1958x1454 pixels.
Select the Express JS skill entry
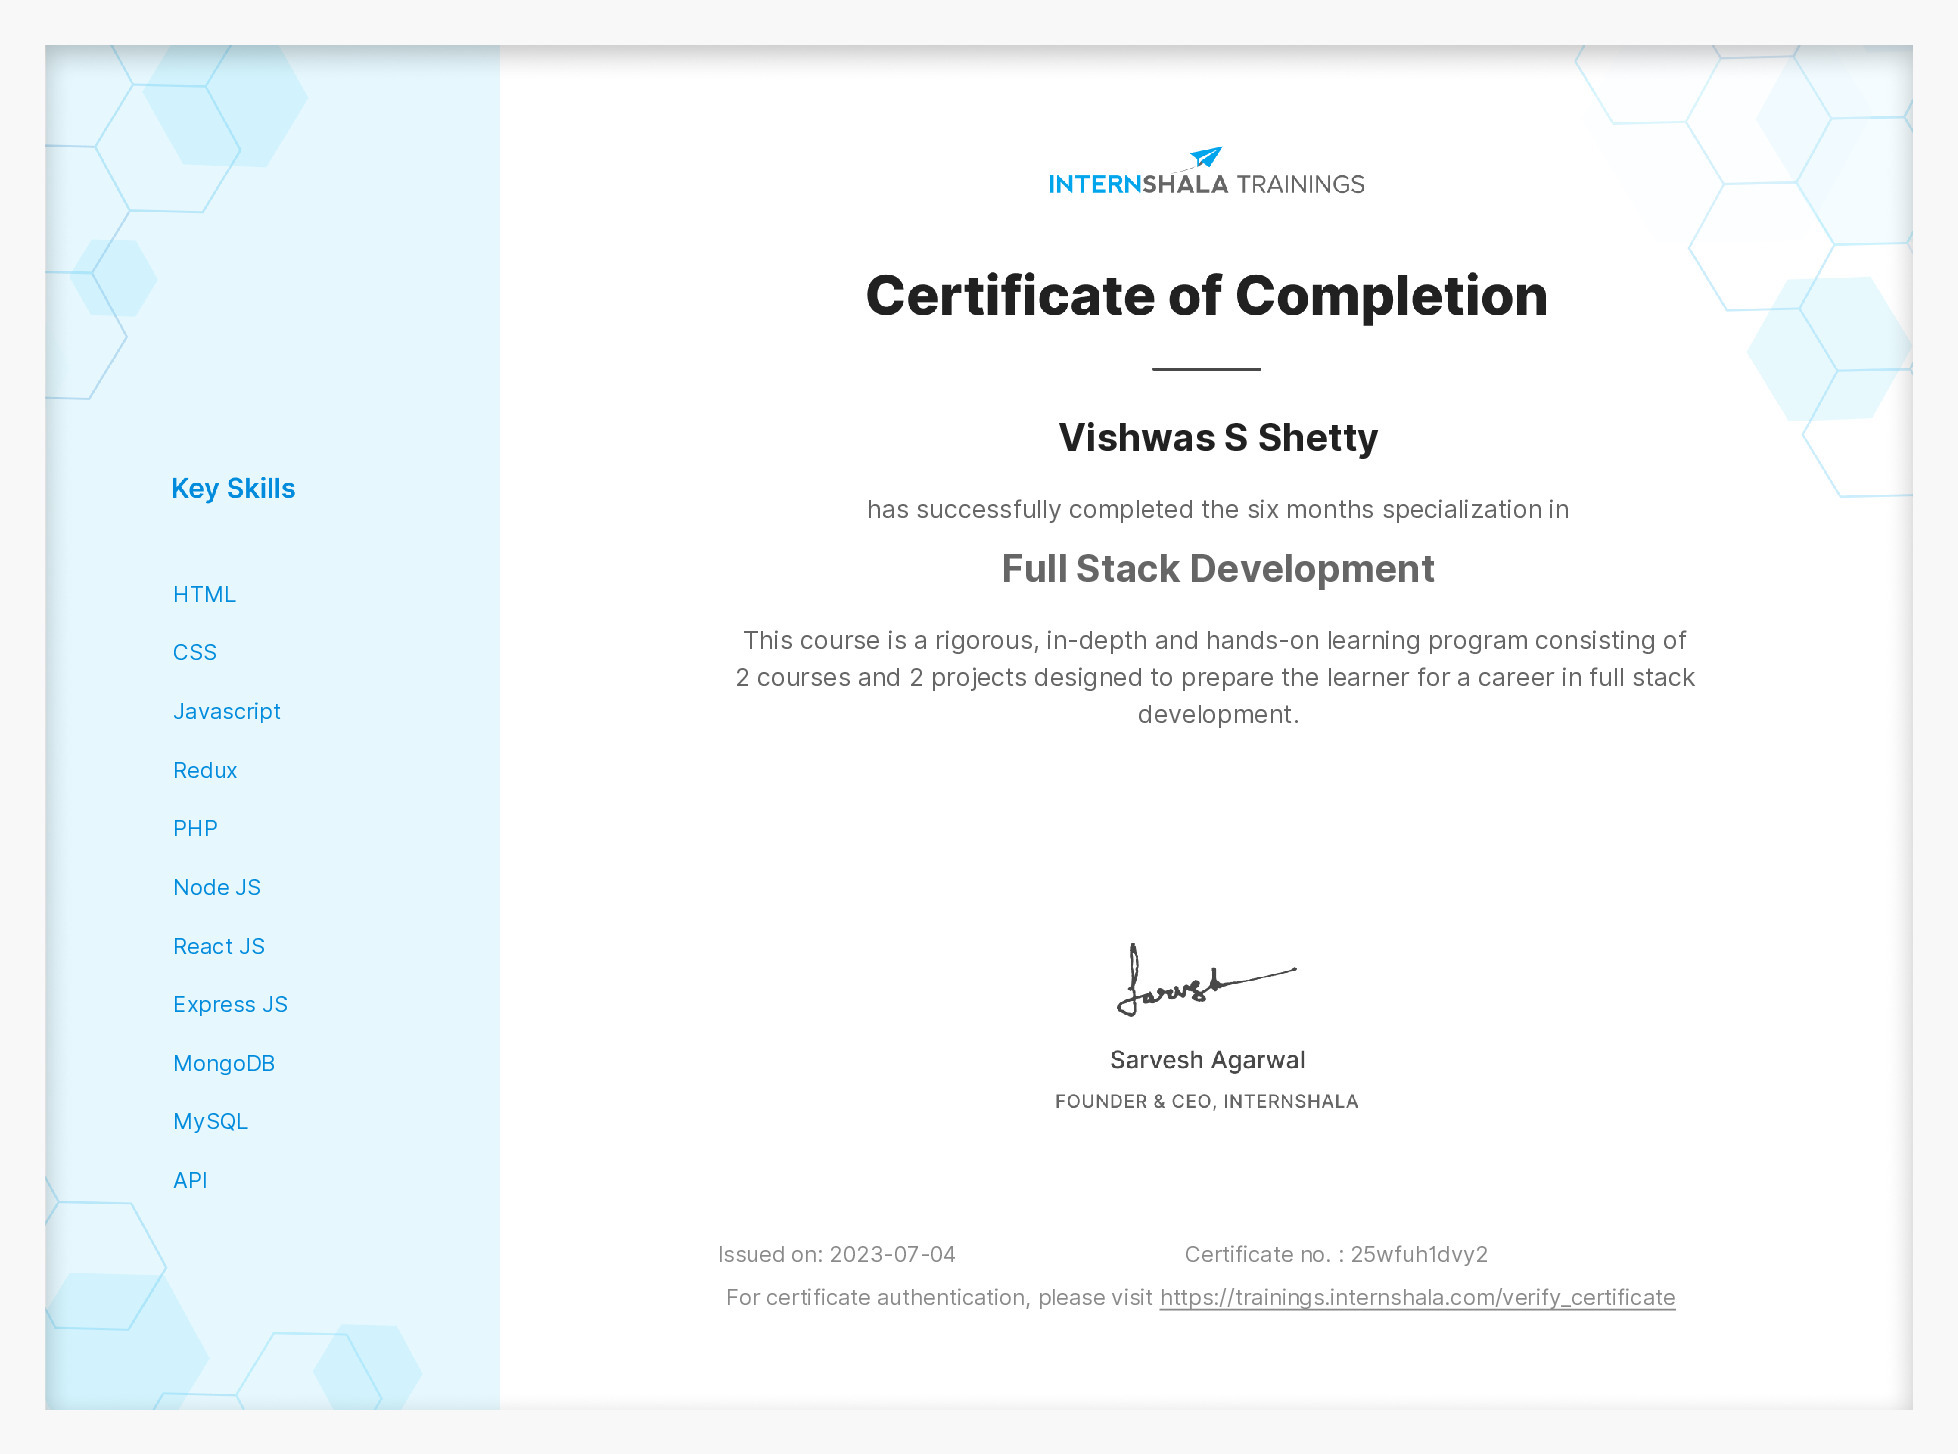coord(230,1005)
